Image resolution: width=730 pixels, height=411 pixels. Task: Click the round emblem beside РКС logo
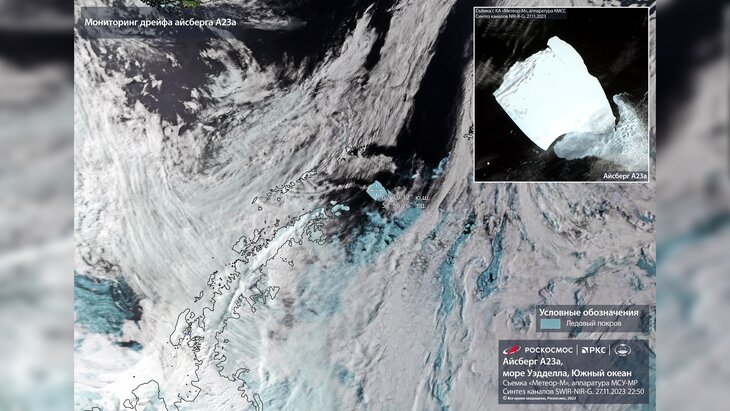pyautogui.click(x=622, y=350)
